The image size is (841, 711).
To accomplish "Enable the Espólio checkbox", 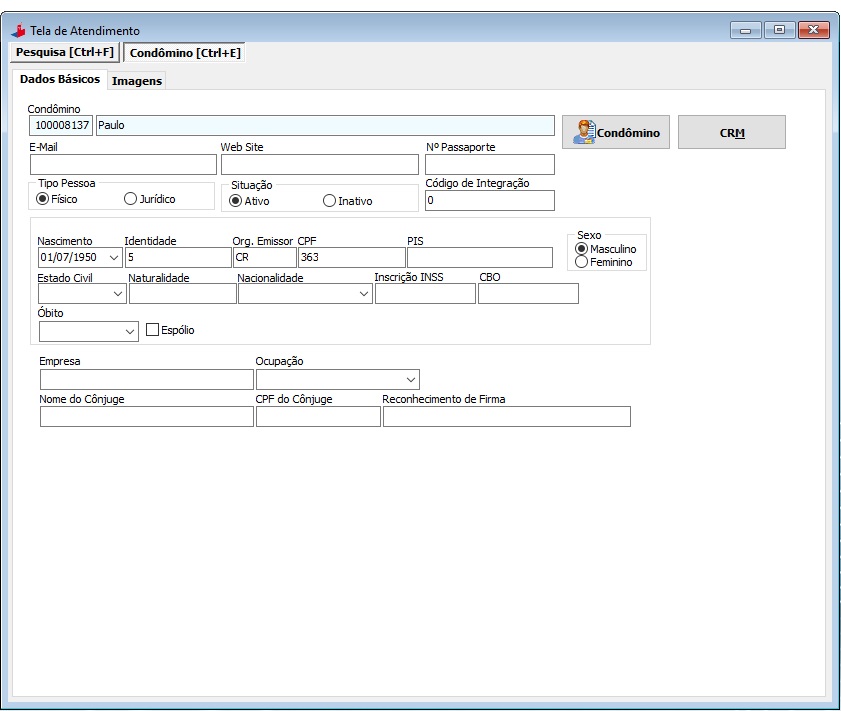I will click(x=153, y=329).
